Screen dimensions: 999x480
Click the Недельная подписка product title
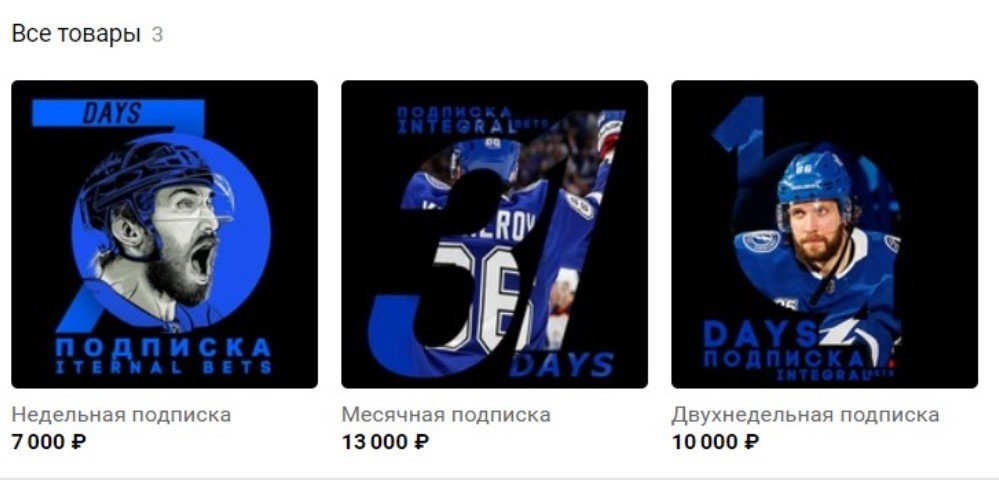pos(121,415)
